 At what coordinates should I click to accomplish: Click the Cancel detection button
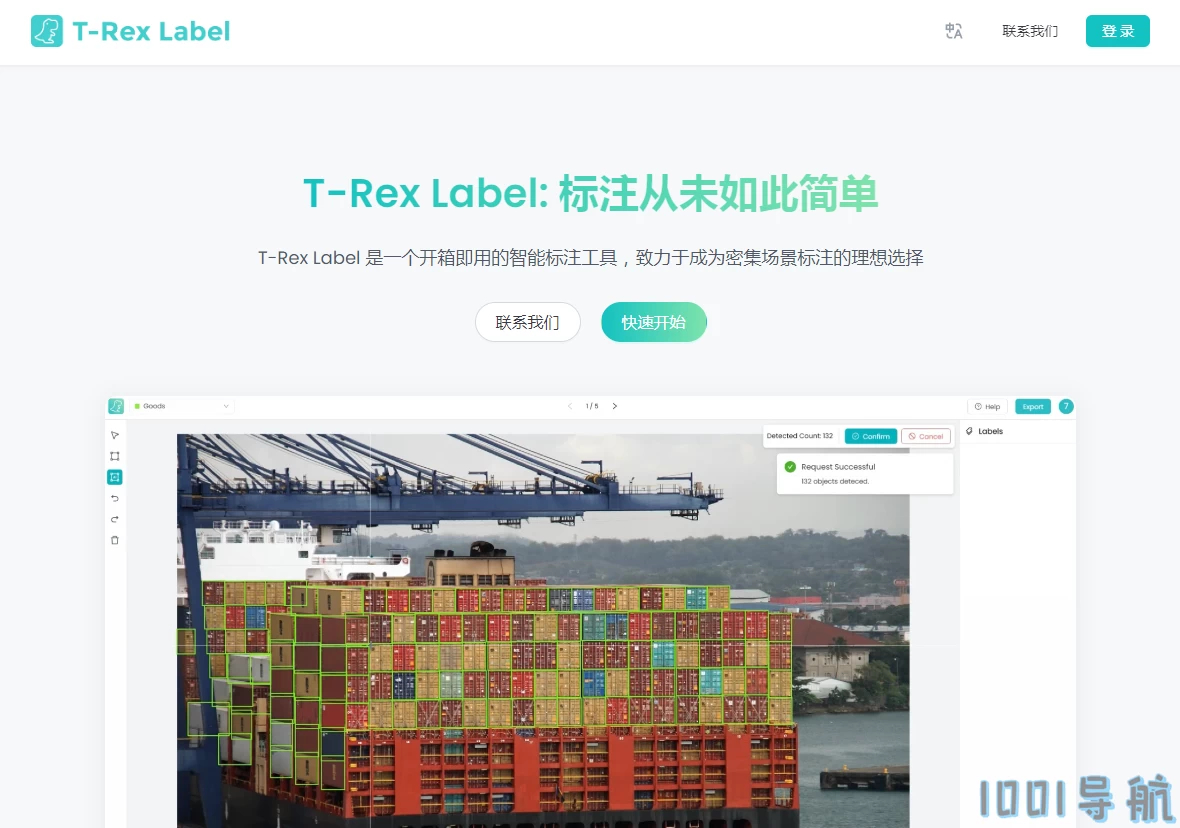[926, 437]
